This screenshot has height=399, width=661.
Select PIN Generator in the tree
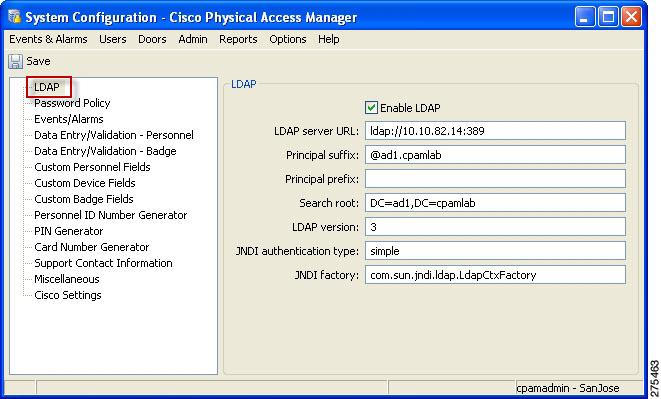[68, 231]
